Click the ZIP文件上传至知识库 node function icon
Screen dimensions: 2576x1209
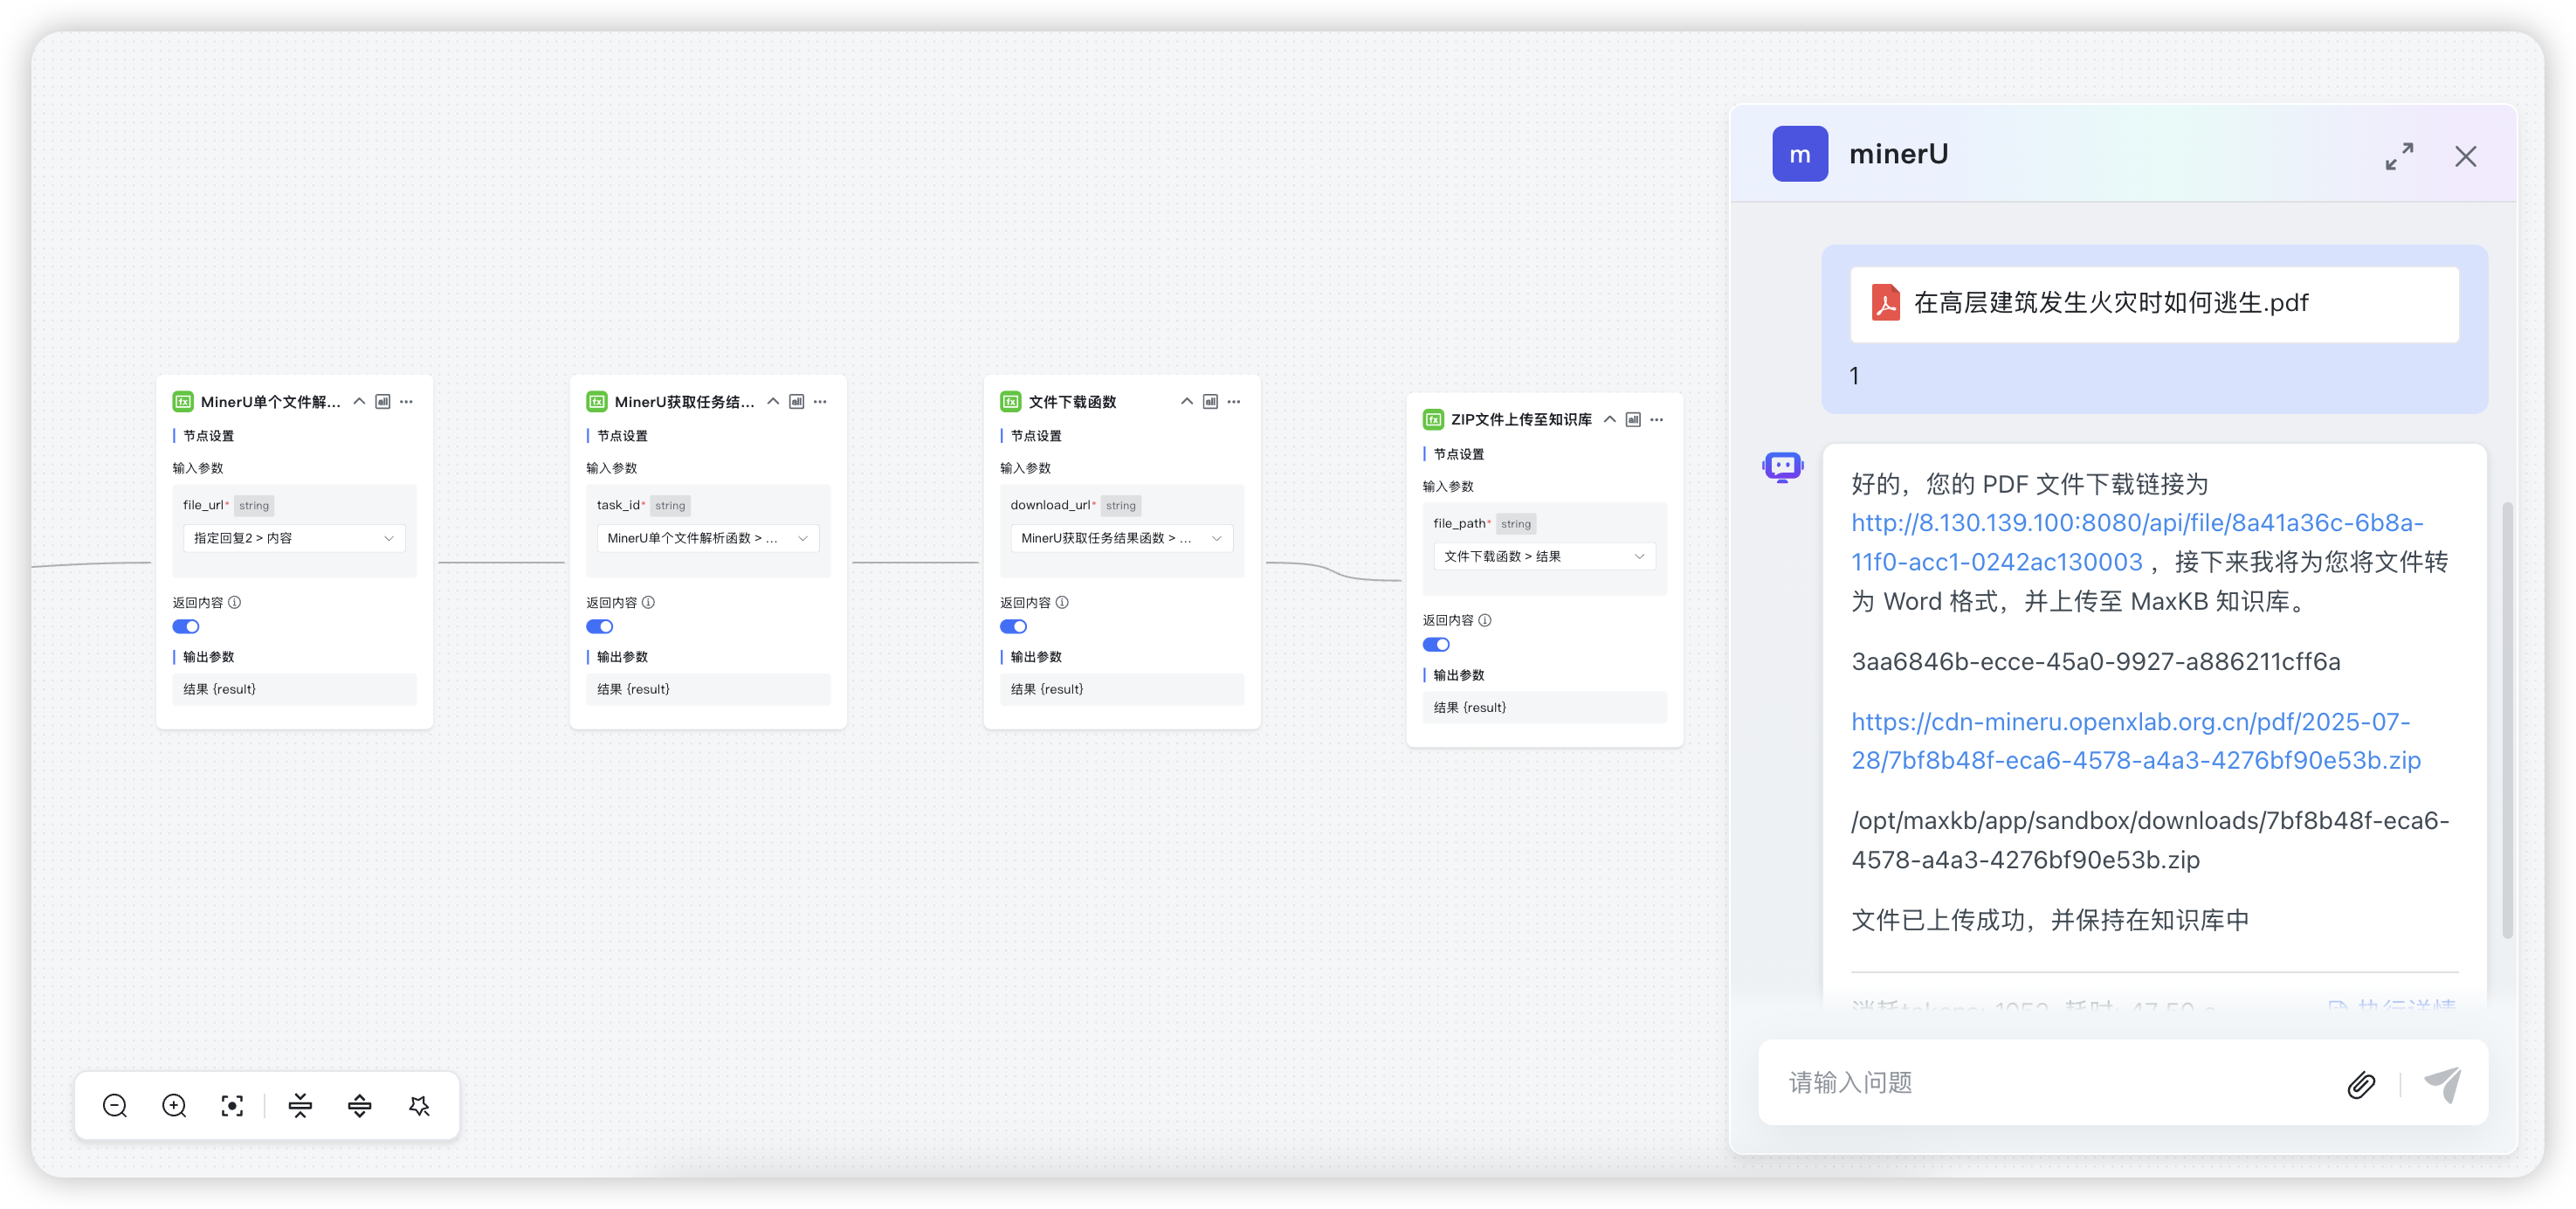(1433, 419)
